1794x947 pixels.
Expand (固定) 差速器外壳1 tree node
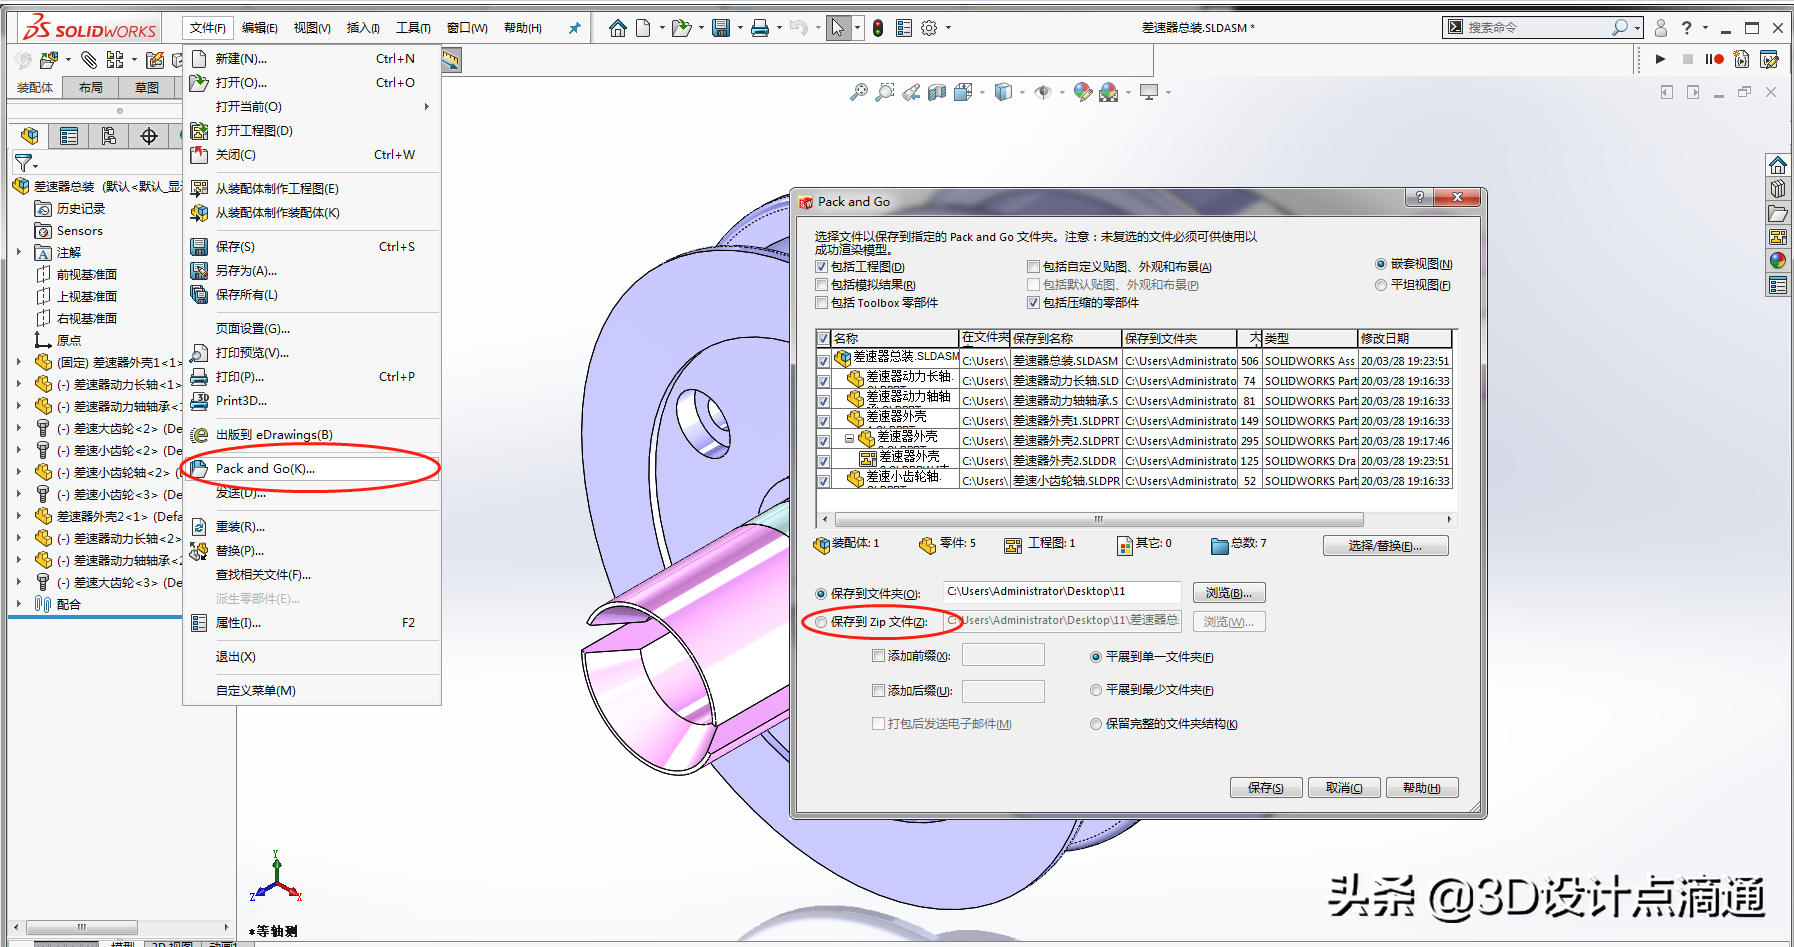click(x=18, y=362)
